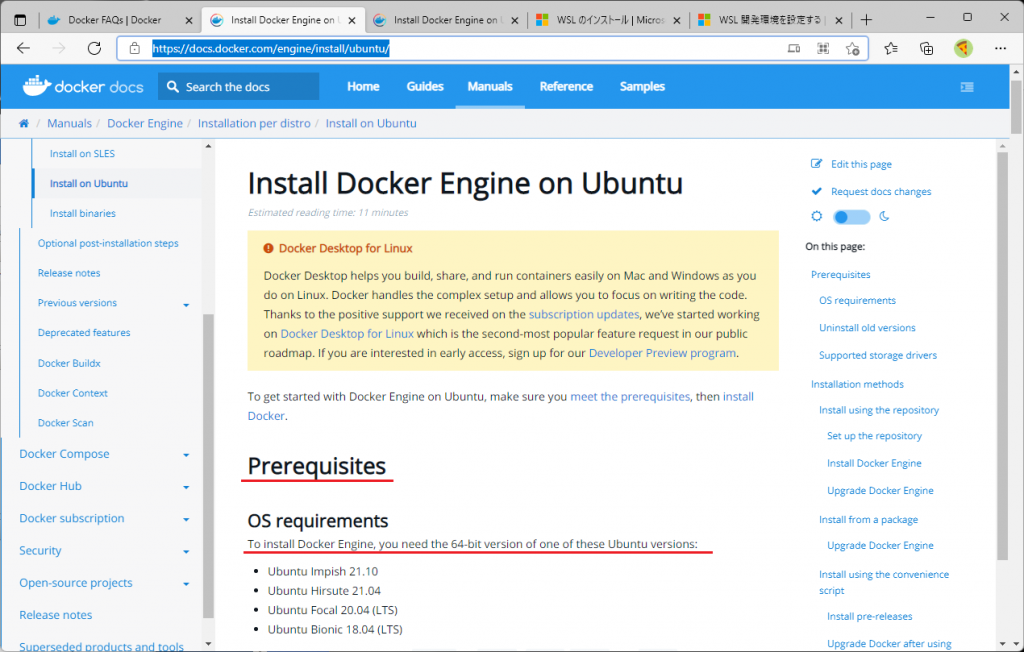Open Optional post-installation steps
This screenshot has height=652, width=1024.
[108, 243]
